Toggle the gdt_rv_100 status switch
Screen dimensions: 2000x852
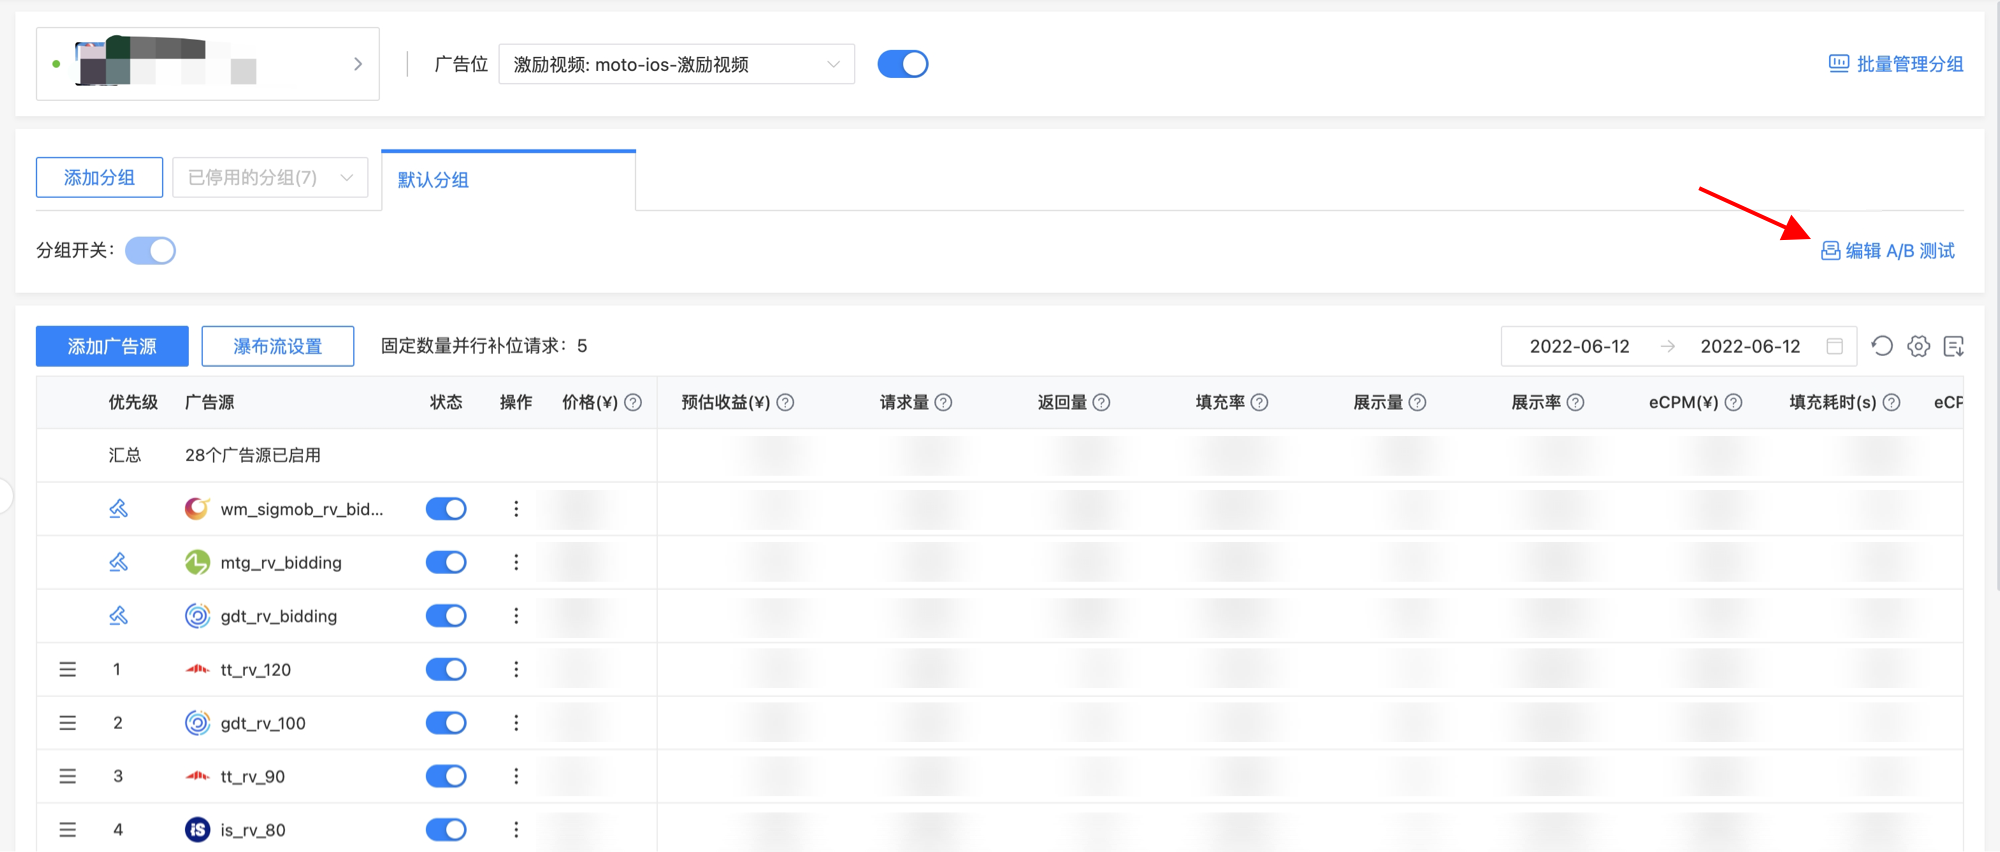446,723
